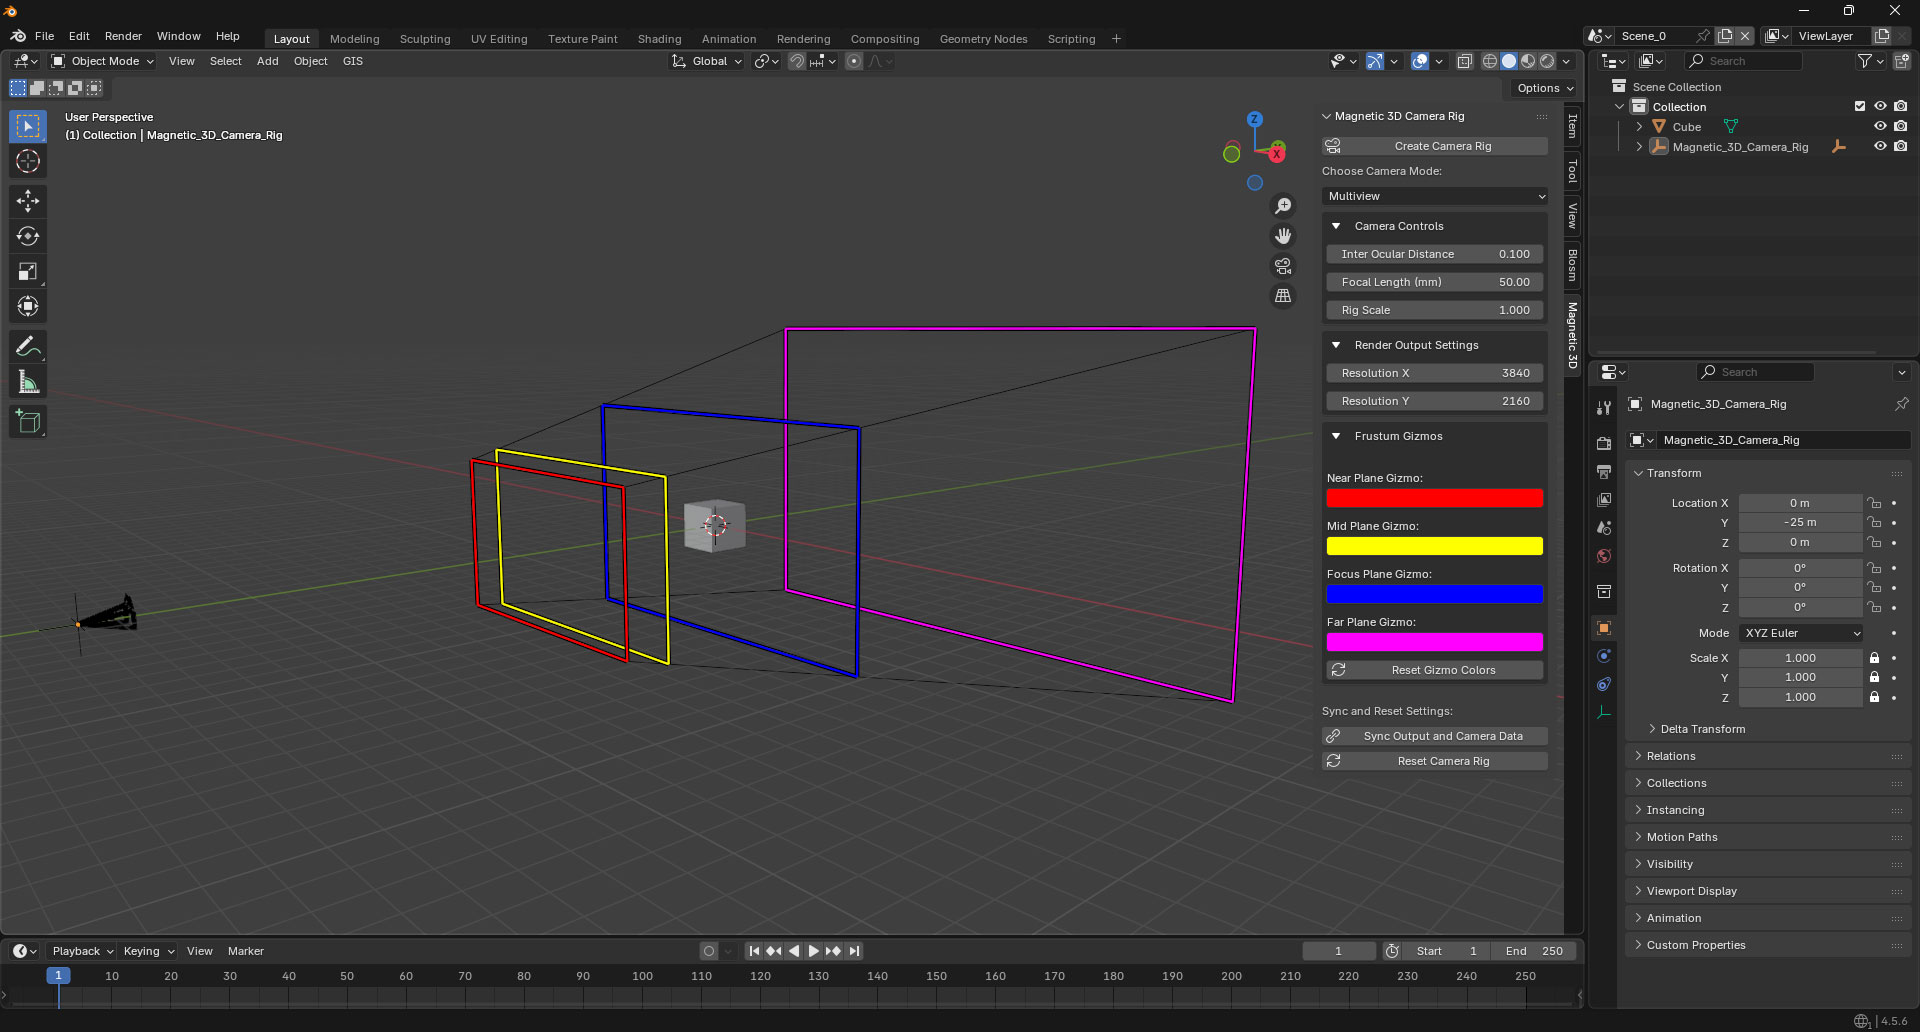
Task: Open XYZ Euler rotation mode dropdown
Action: (x=1801, y=633)
